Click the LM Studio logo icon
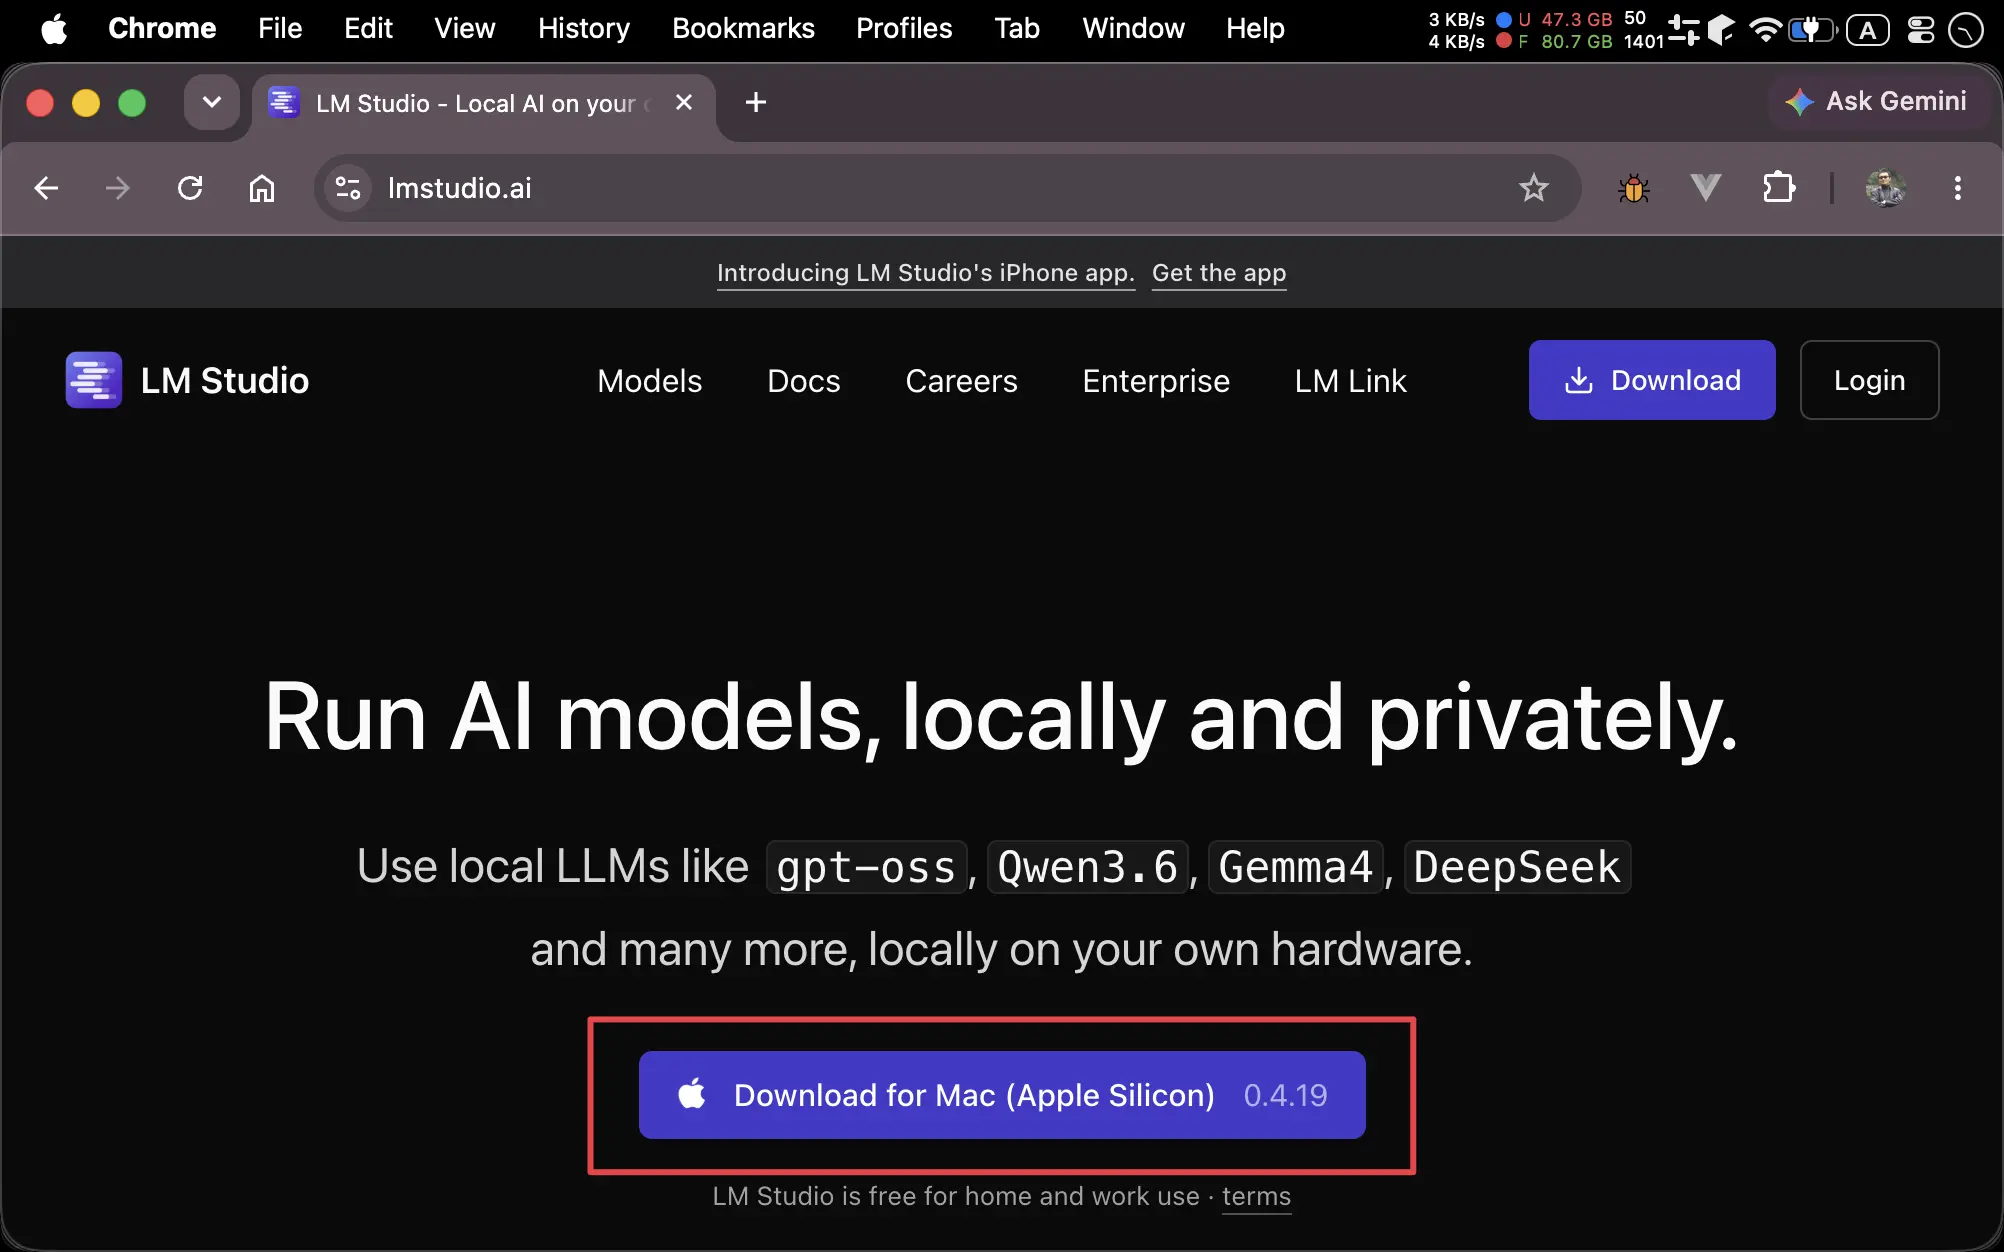The height and width of the screenshot is (1252, 2004). click(x=94, y=380)
